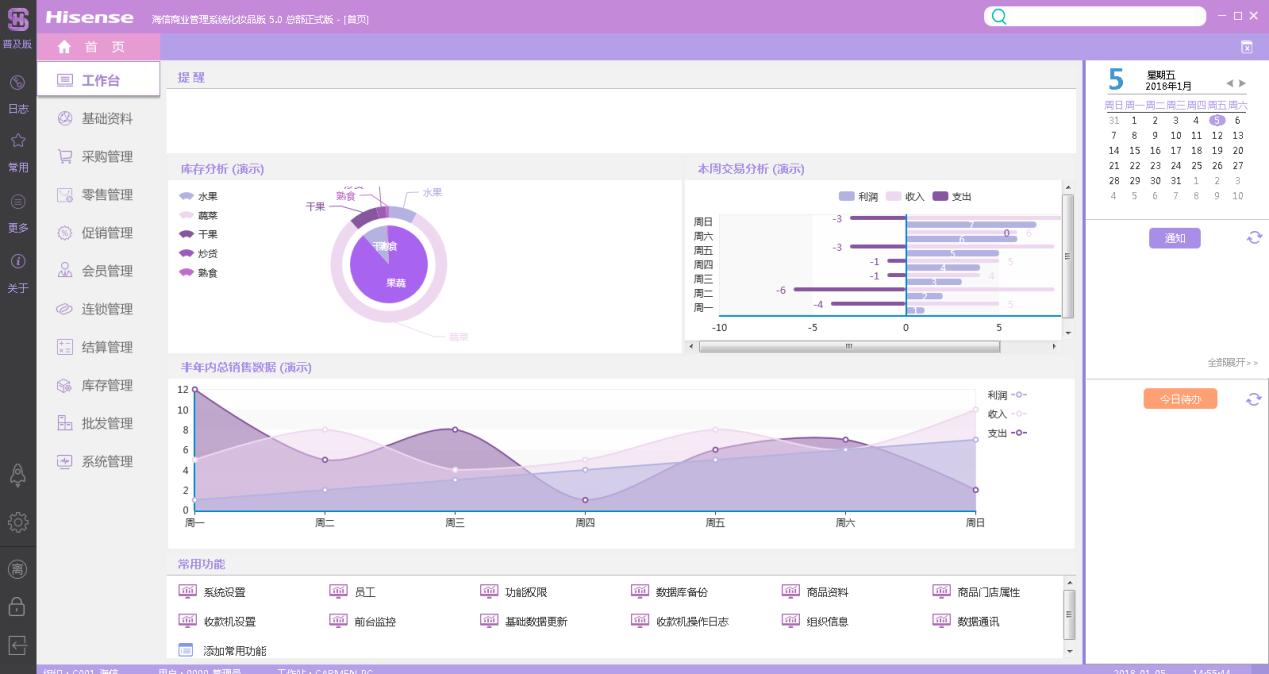
Task: Click the logout exit arrow icon
Action: pyautogui.click(x=18, y=645)
